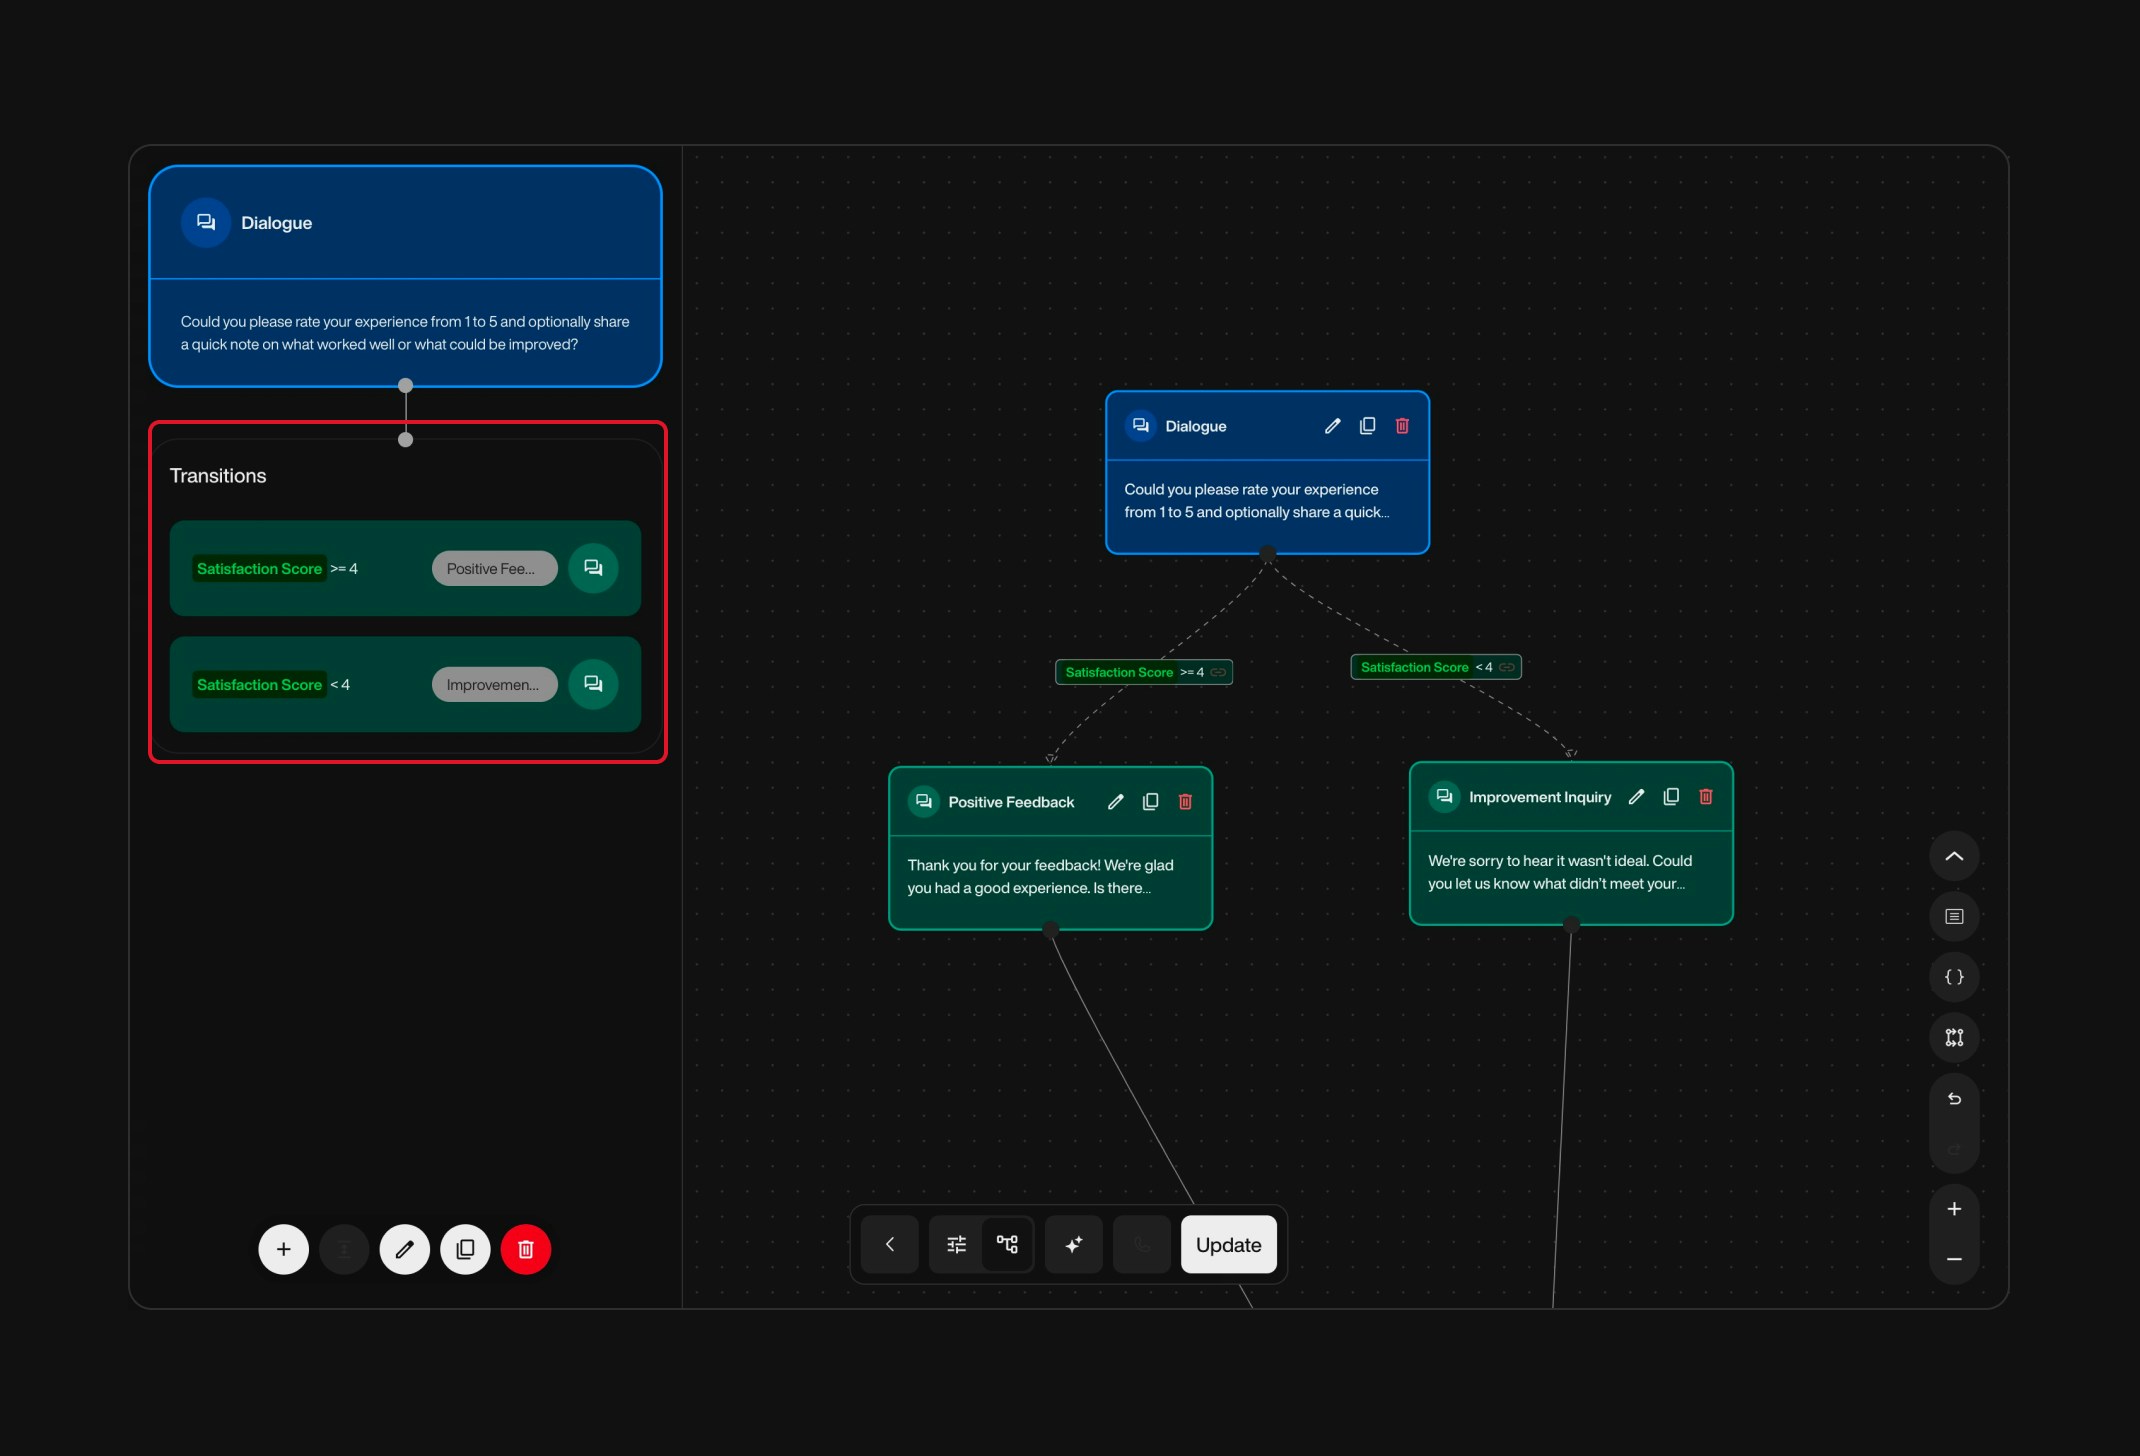This screenshot has width=2140, height=1456.
Task: Open the AI assistant sparkles icon
Action: (x=1073, y=1245)
